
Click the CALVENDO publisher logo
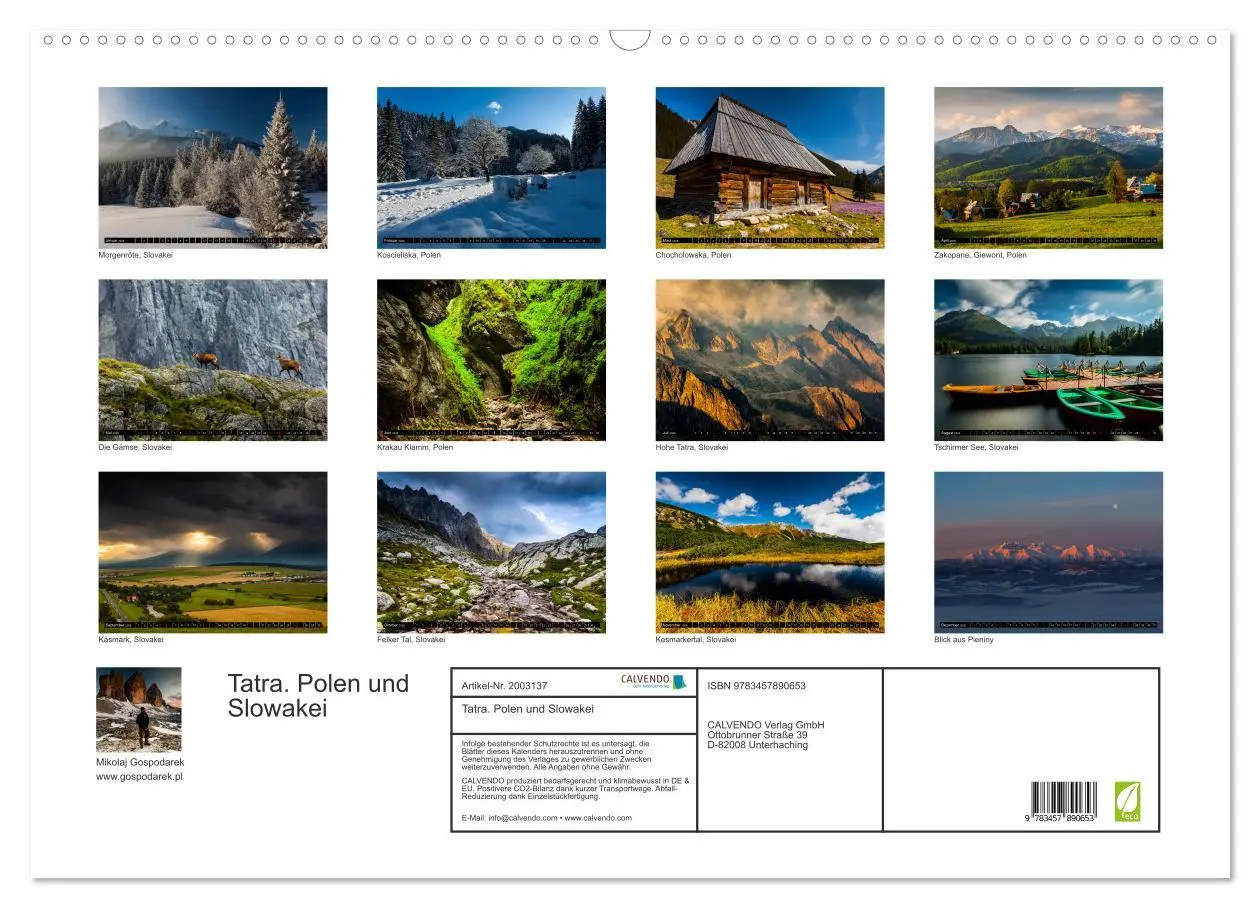pos(648,683)
